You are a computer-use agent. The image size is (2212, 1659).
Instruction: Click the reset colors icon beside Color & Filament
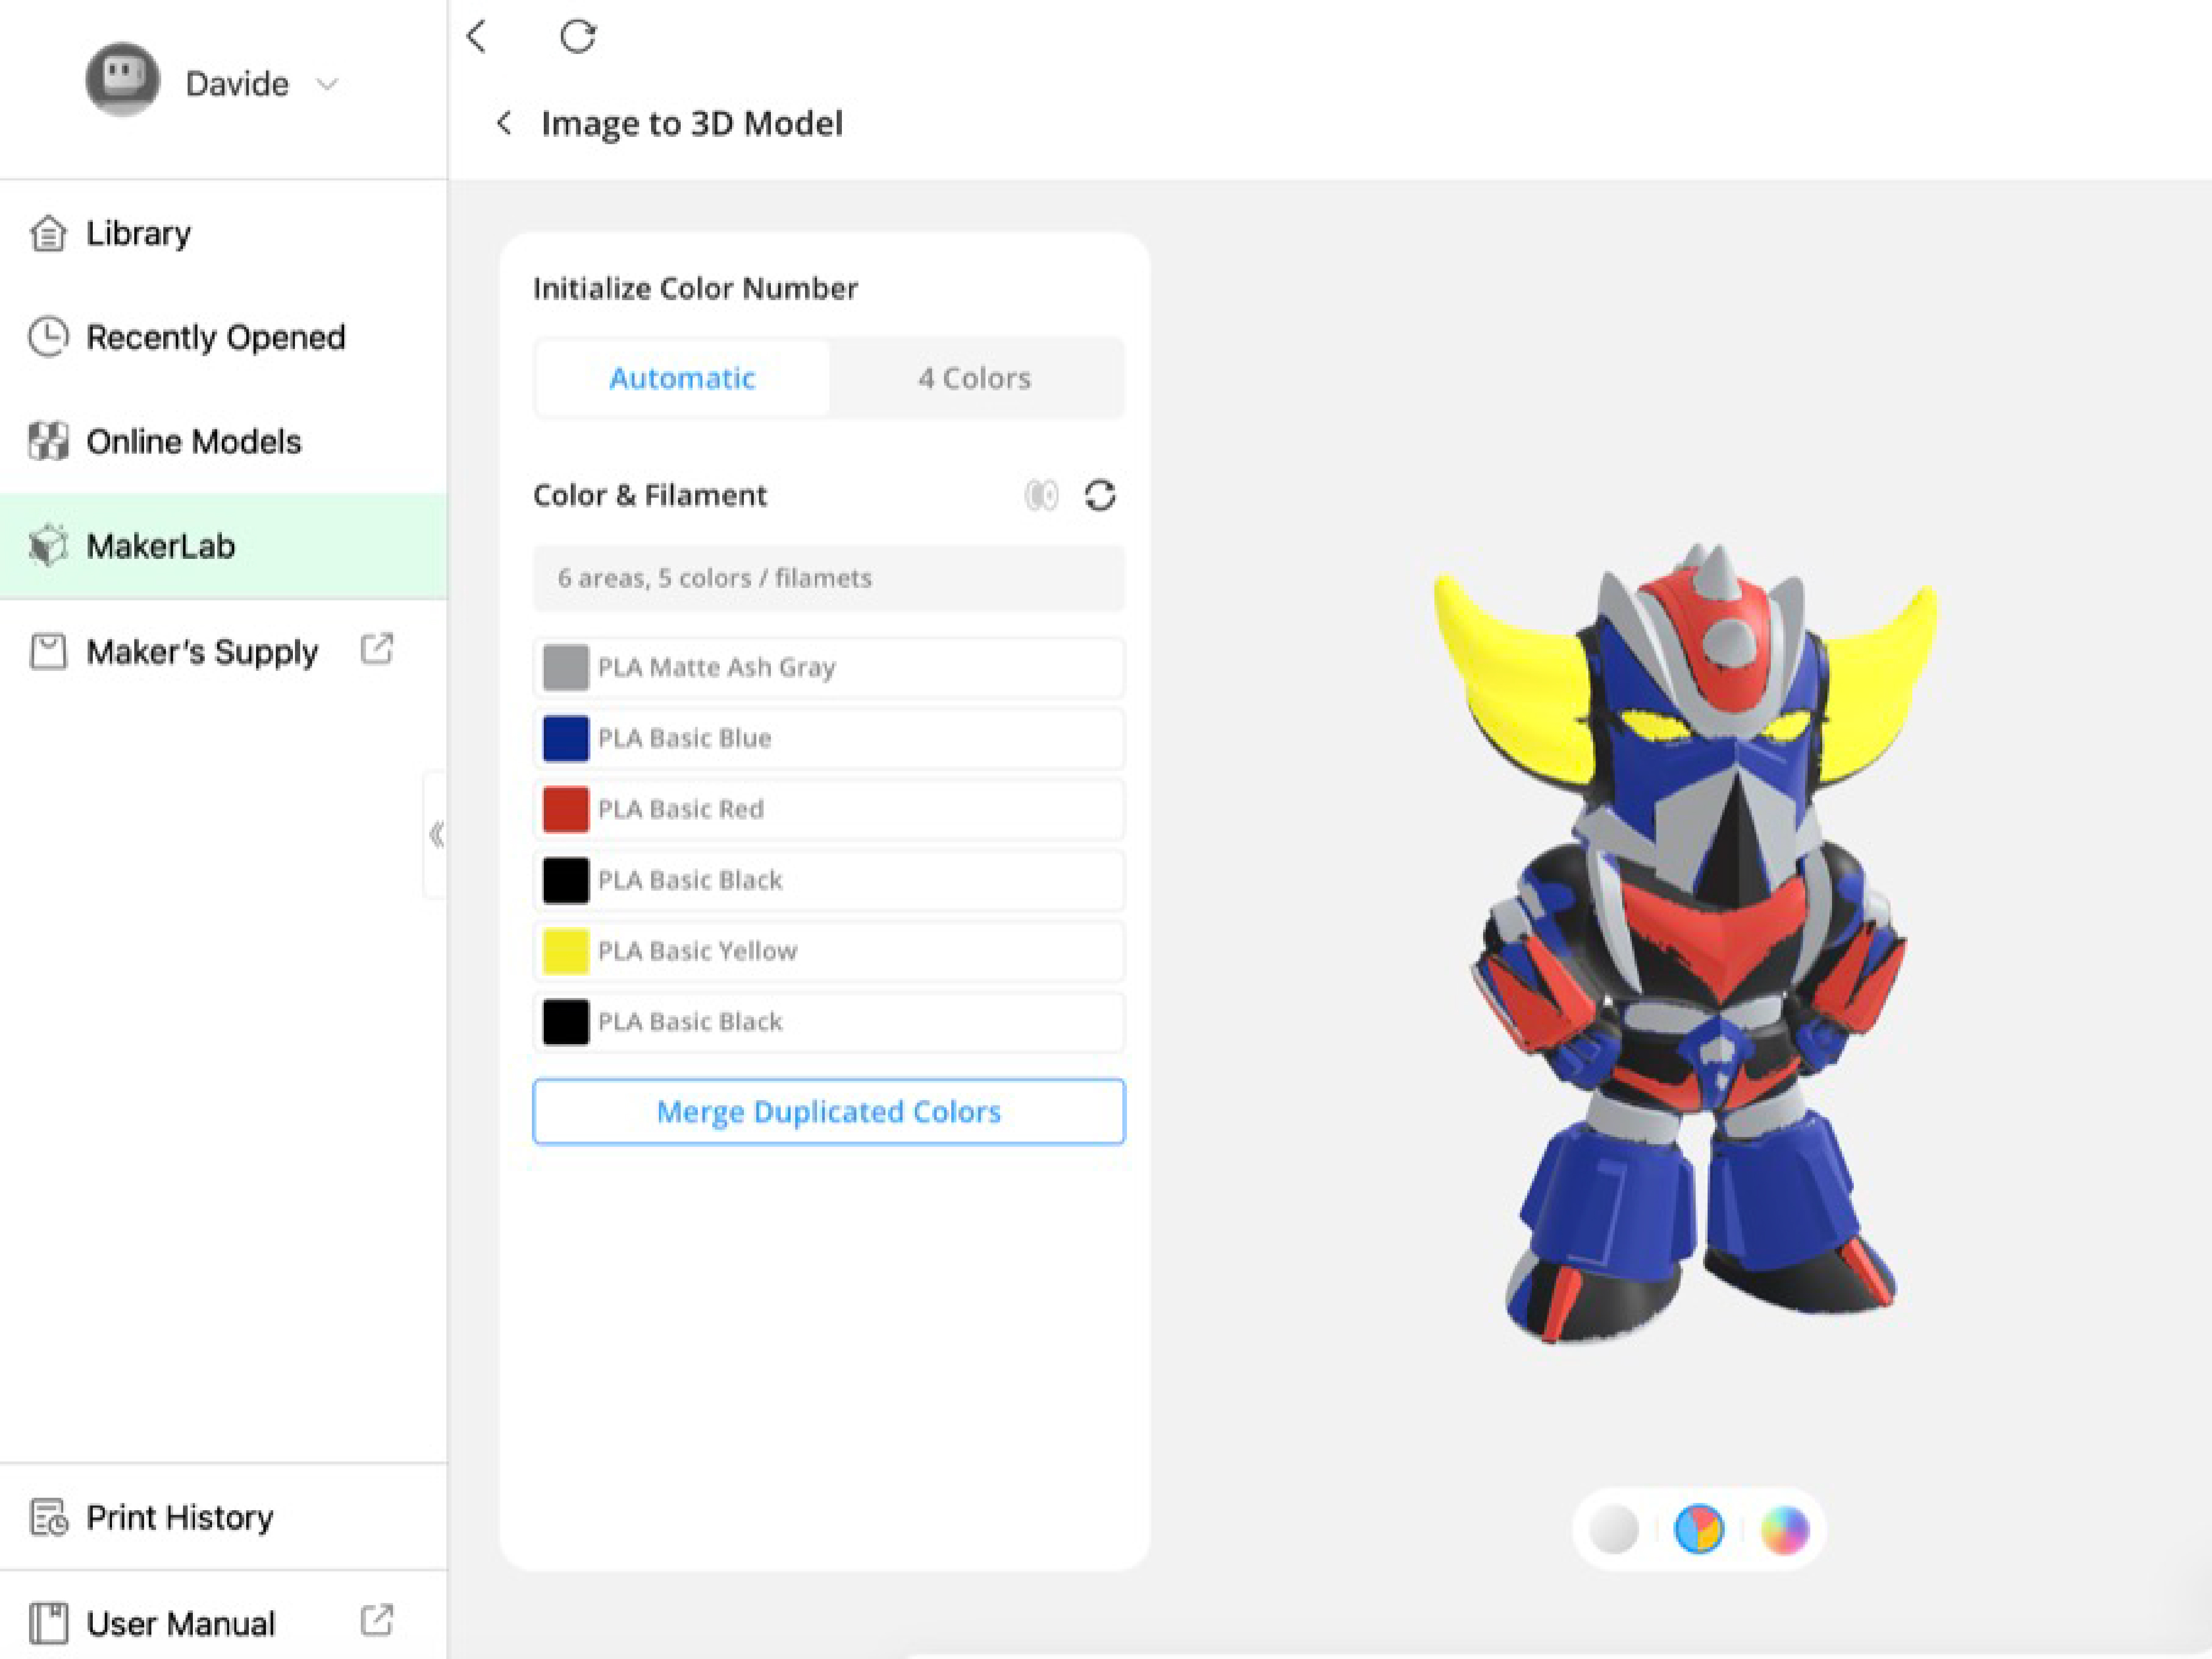pos(1100,496)
